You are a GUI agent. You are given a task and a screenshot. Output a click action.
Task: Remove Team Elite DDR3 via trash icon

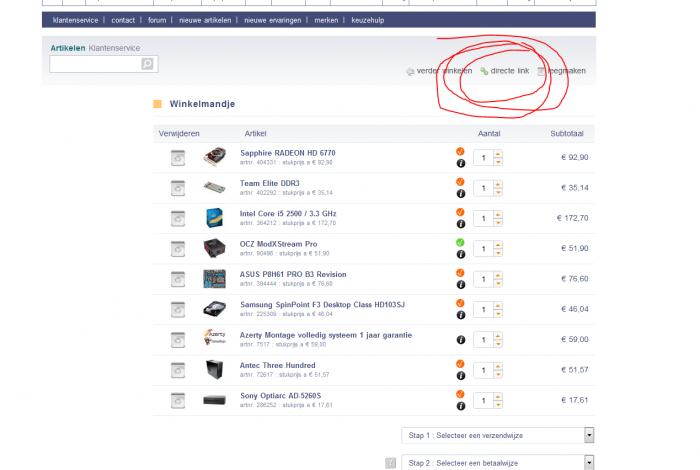[178, 188]
